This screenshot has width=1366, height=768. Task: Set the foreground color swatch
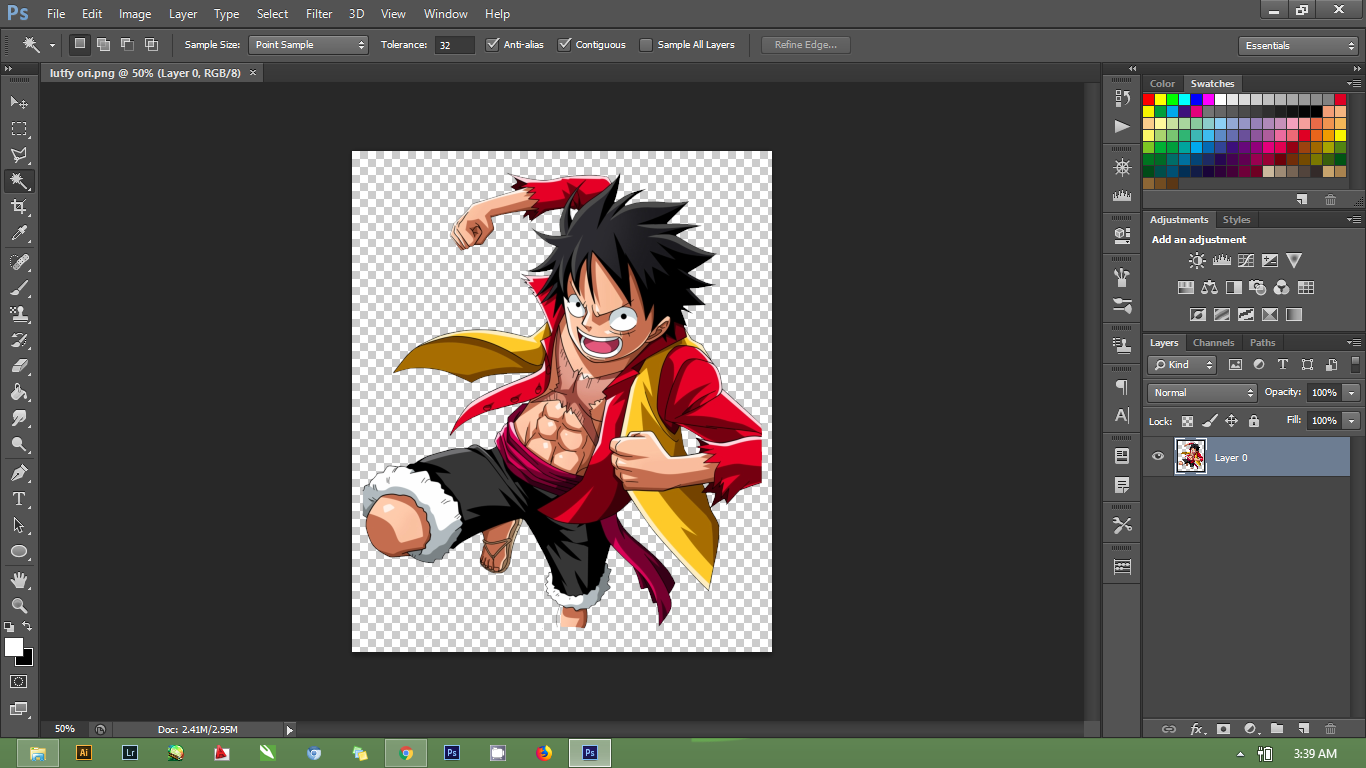coord(13,647)
